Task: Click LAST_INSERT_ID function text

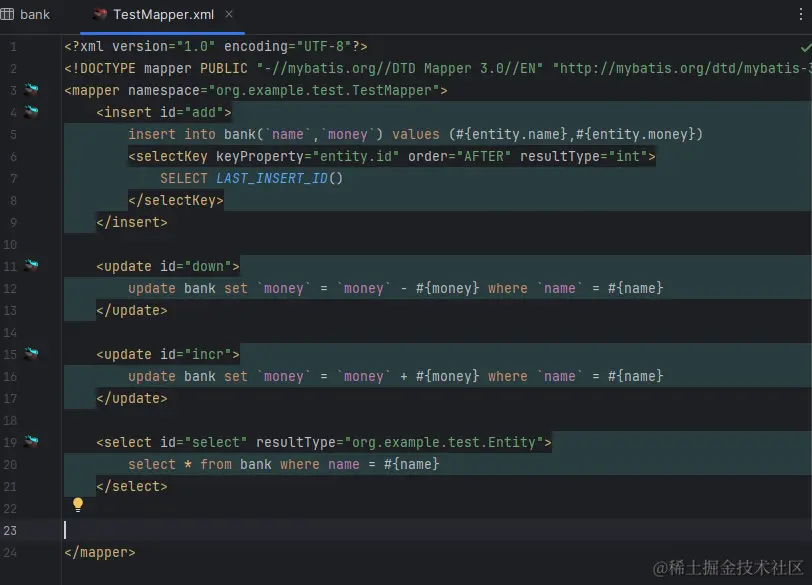Action: coord(272,179)
